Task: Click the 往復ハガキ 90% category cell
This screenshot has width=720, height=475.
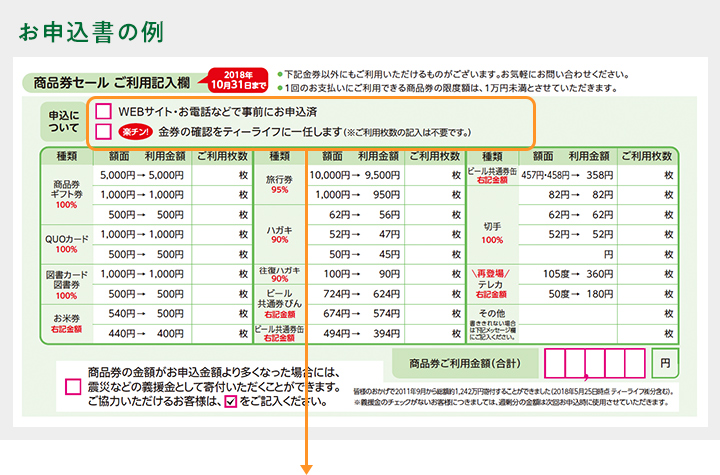Action: coord(280,274)
